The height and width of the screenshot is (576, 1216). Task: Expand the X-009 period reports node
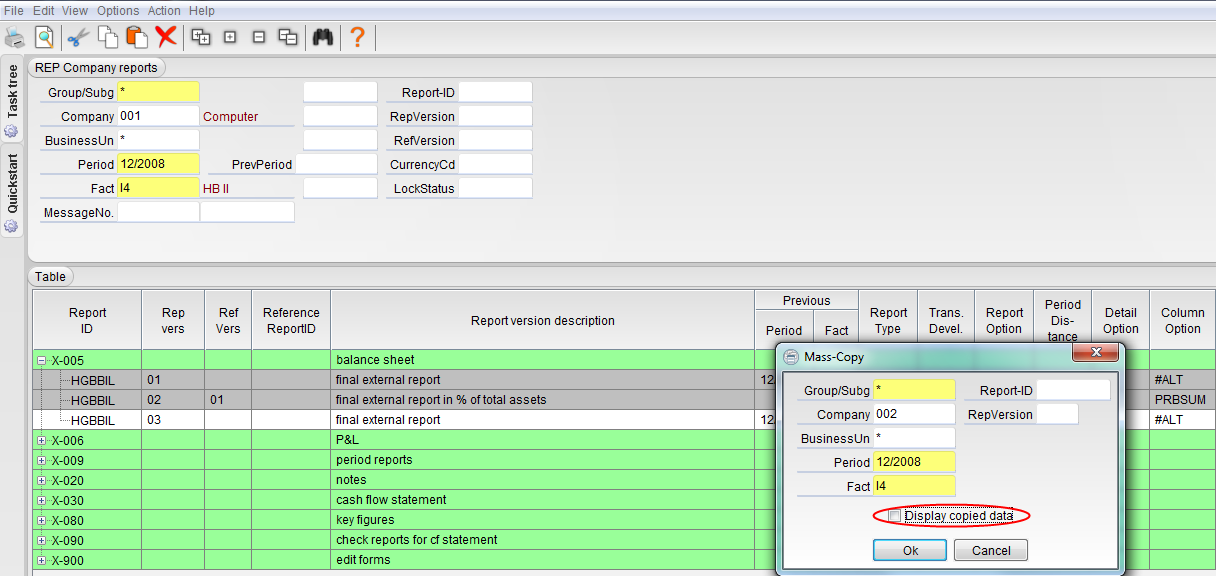(x=42, y=460)
